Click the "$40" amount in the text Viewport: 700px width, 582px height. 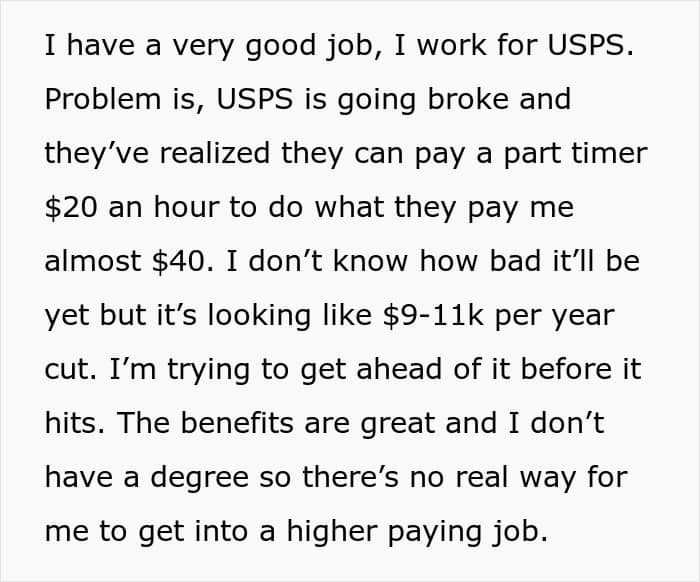coord(178,261)
